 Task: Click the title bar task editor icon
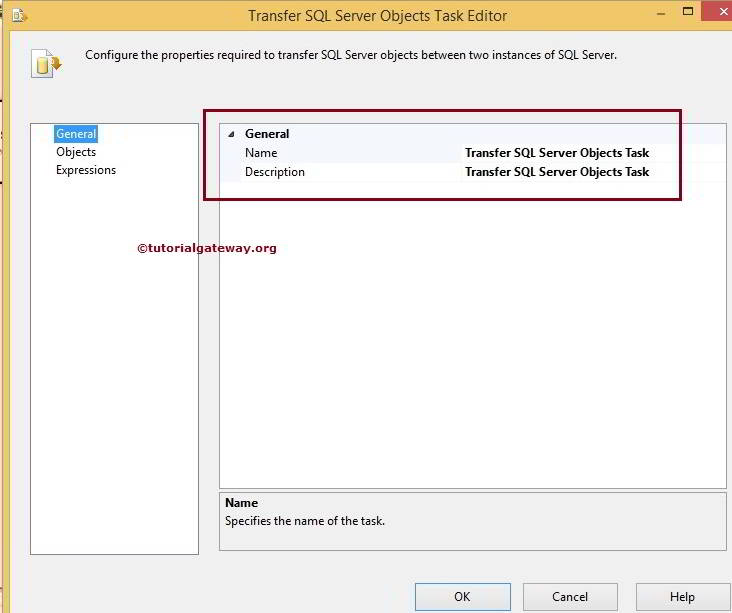click(20, 15)
